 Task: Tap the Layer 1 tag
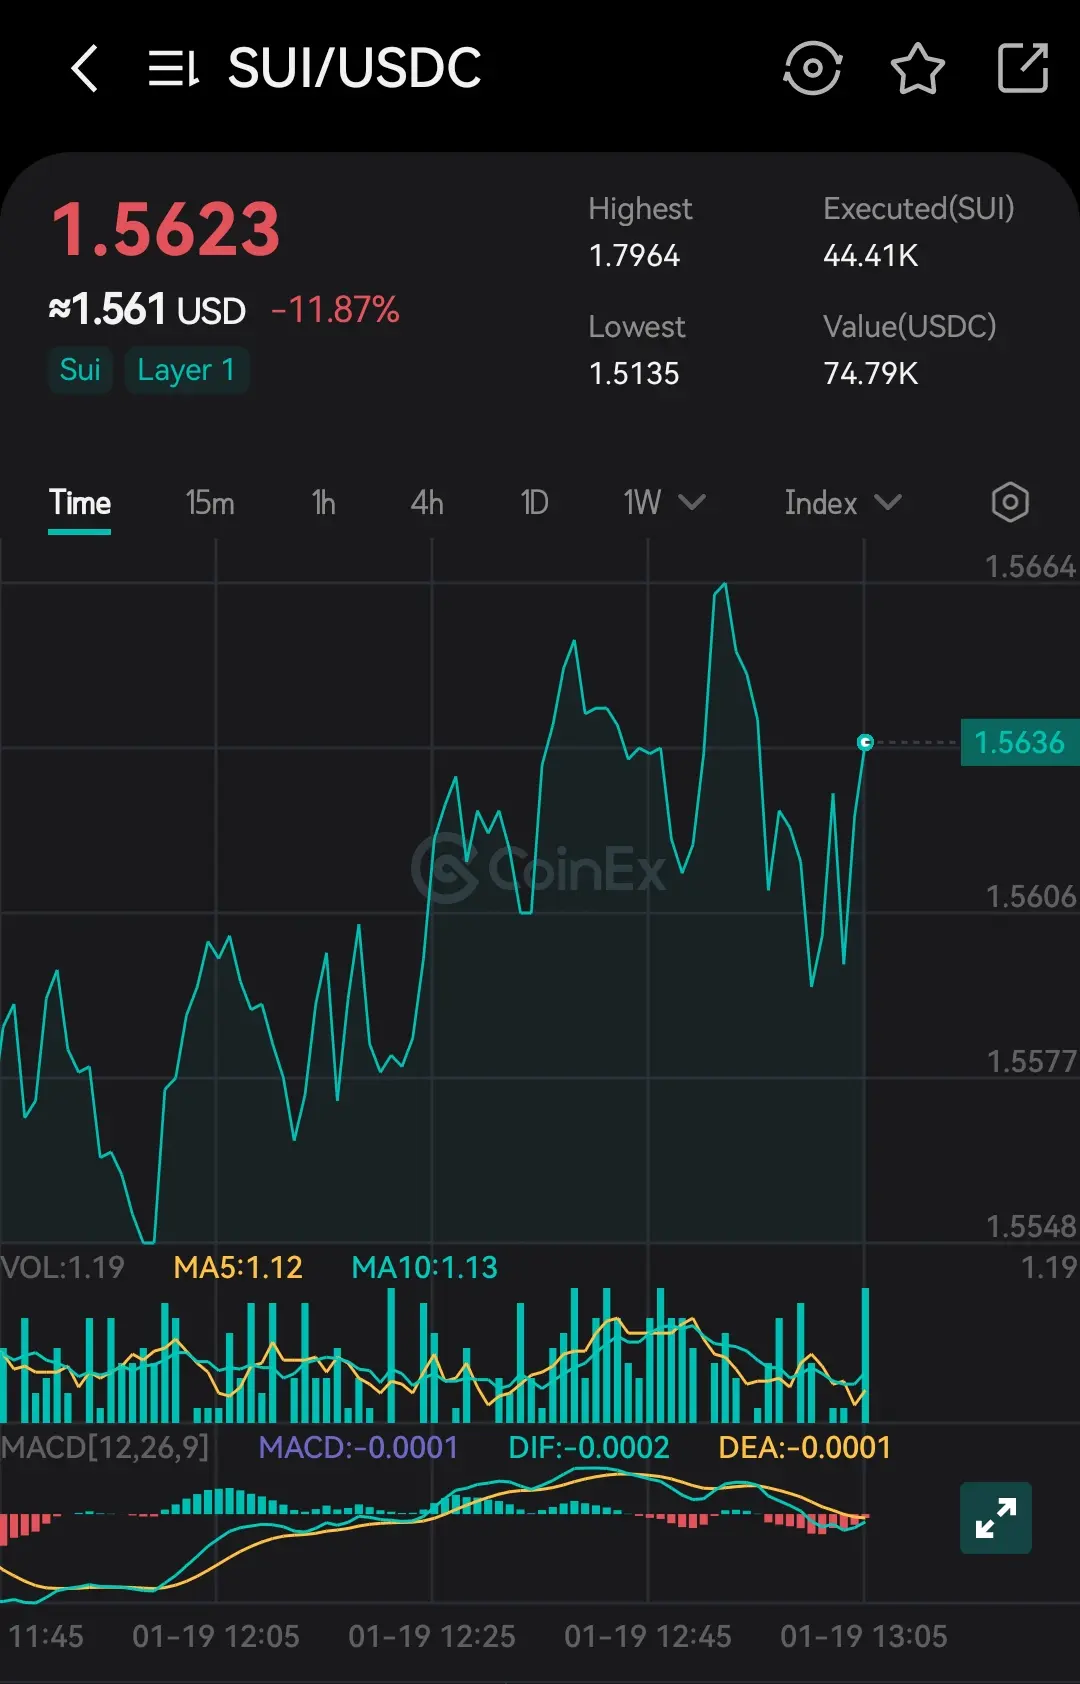point(186,370)
